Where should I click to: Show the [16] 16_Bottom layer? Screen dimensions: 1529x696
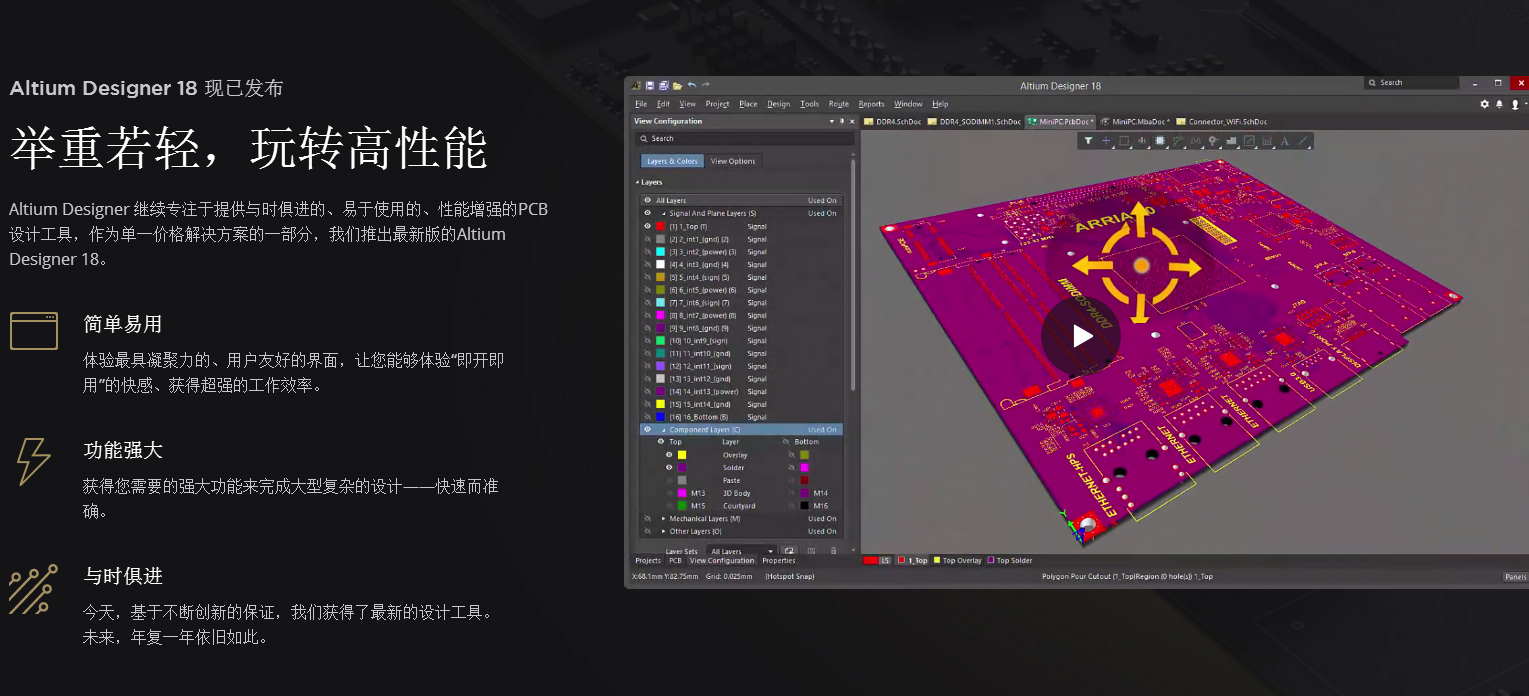(647, 417)
